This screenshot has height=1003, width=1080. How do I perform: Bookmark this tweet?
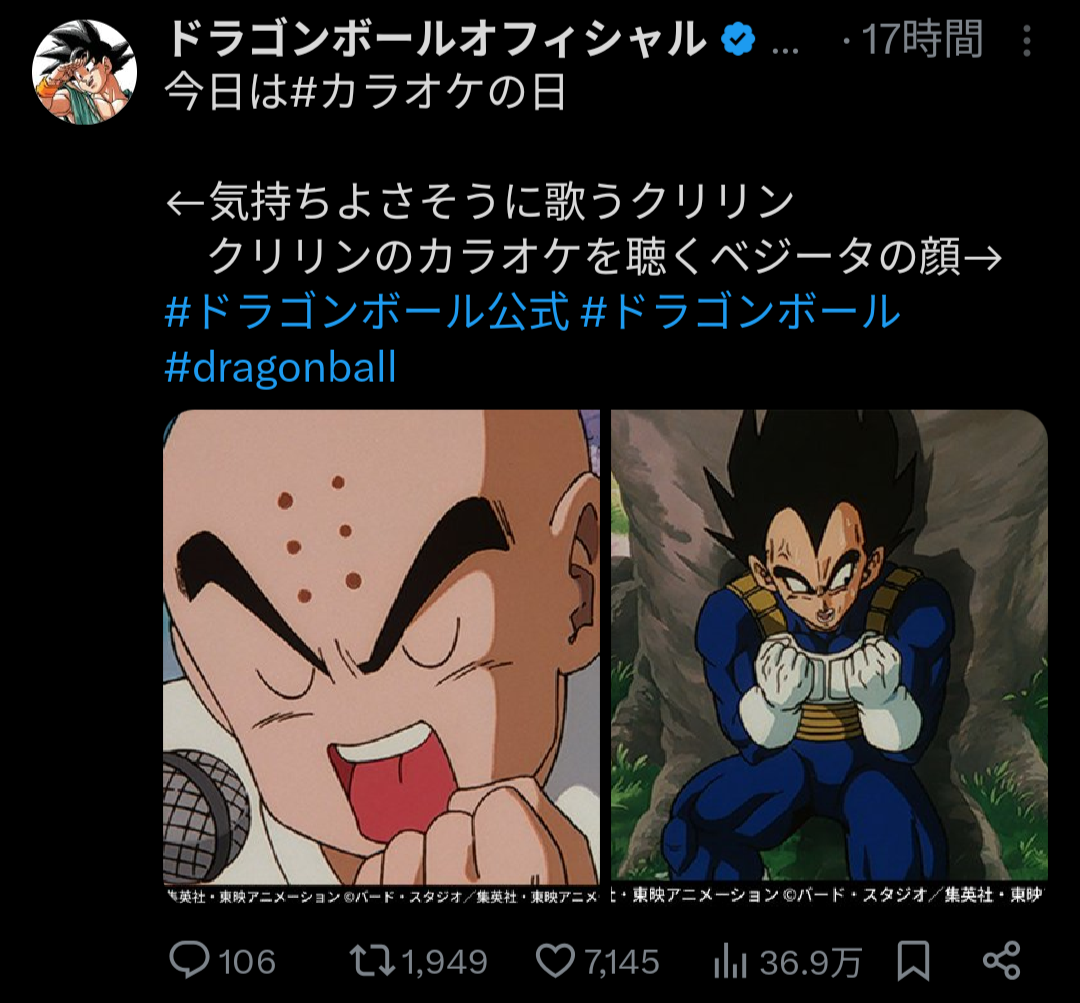click(x=912, y=962)
